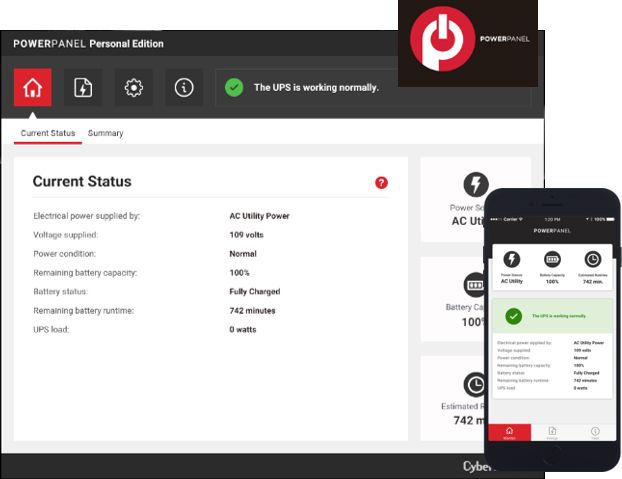Click the '0 watts' UPS load value
This screenshot has width=622, height=479.
point(243,330)
